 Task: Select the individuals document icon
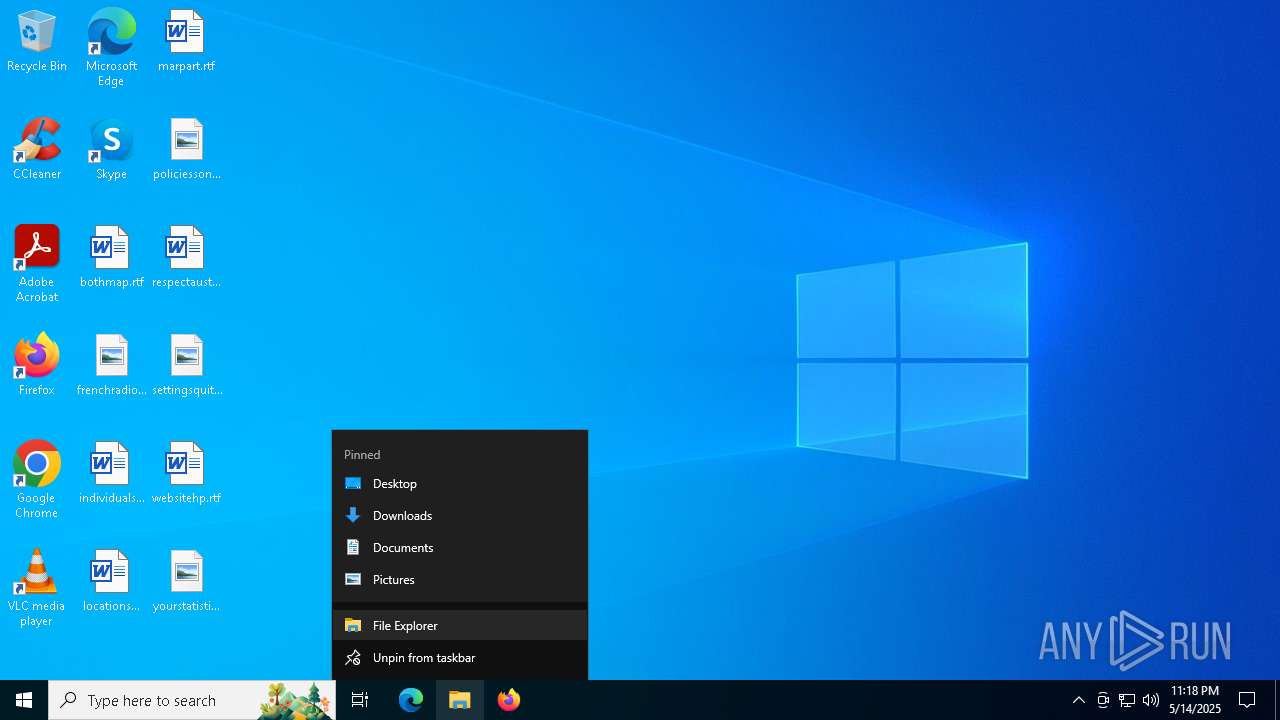(111, 474)
